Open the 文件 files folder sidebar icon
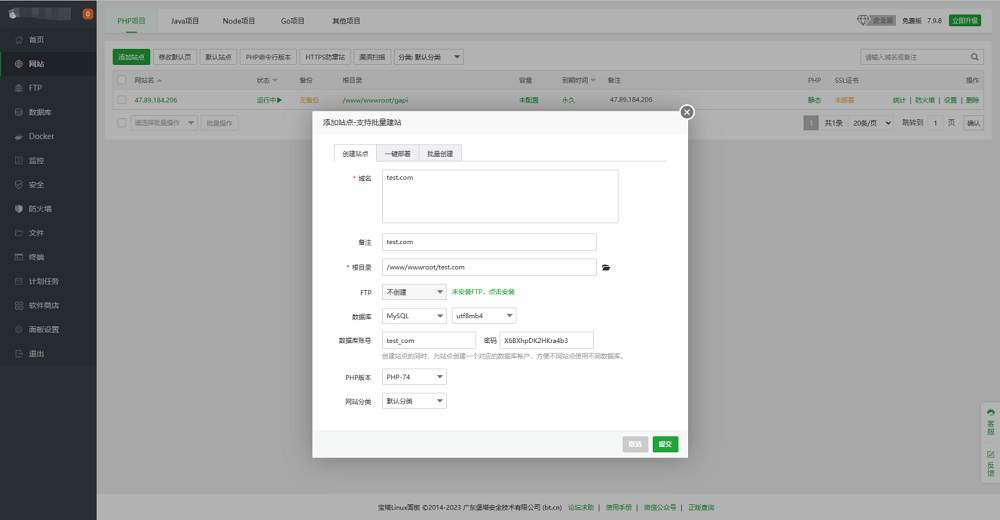Screen dimensions: 1000x520 [x=18, y=233]
